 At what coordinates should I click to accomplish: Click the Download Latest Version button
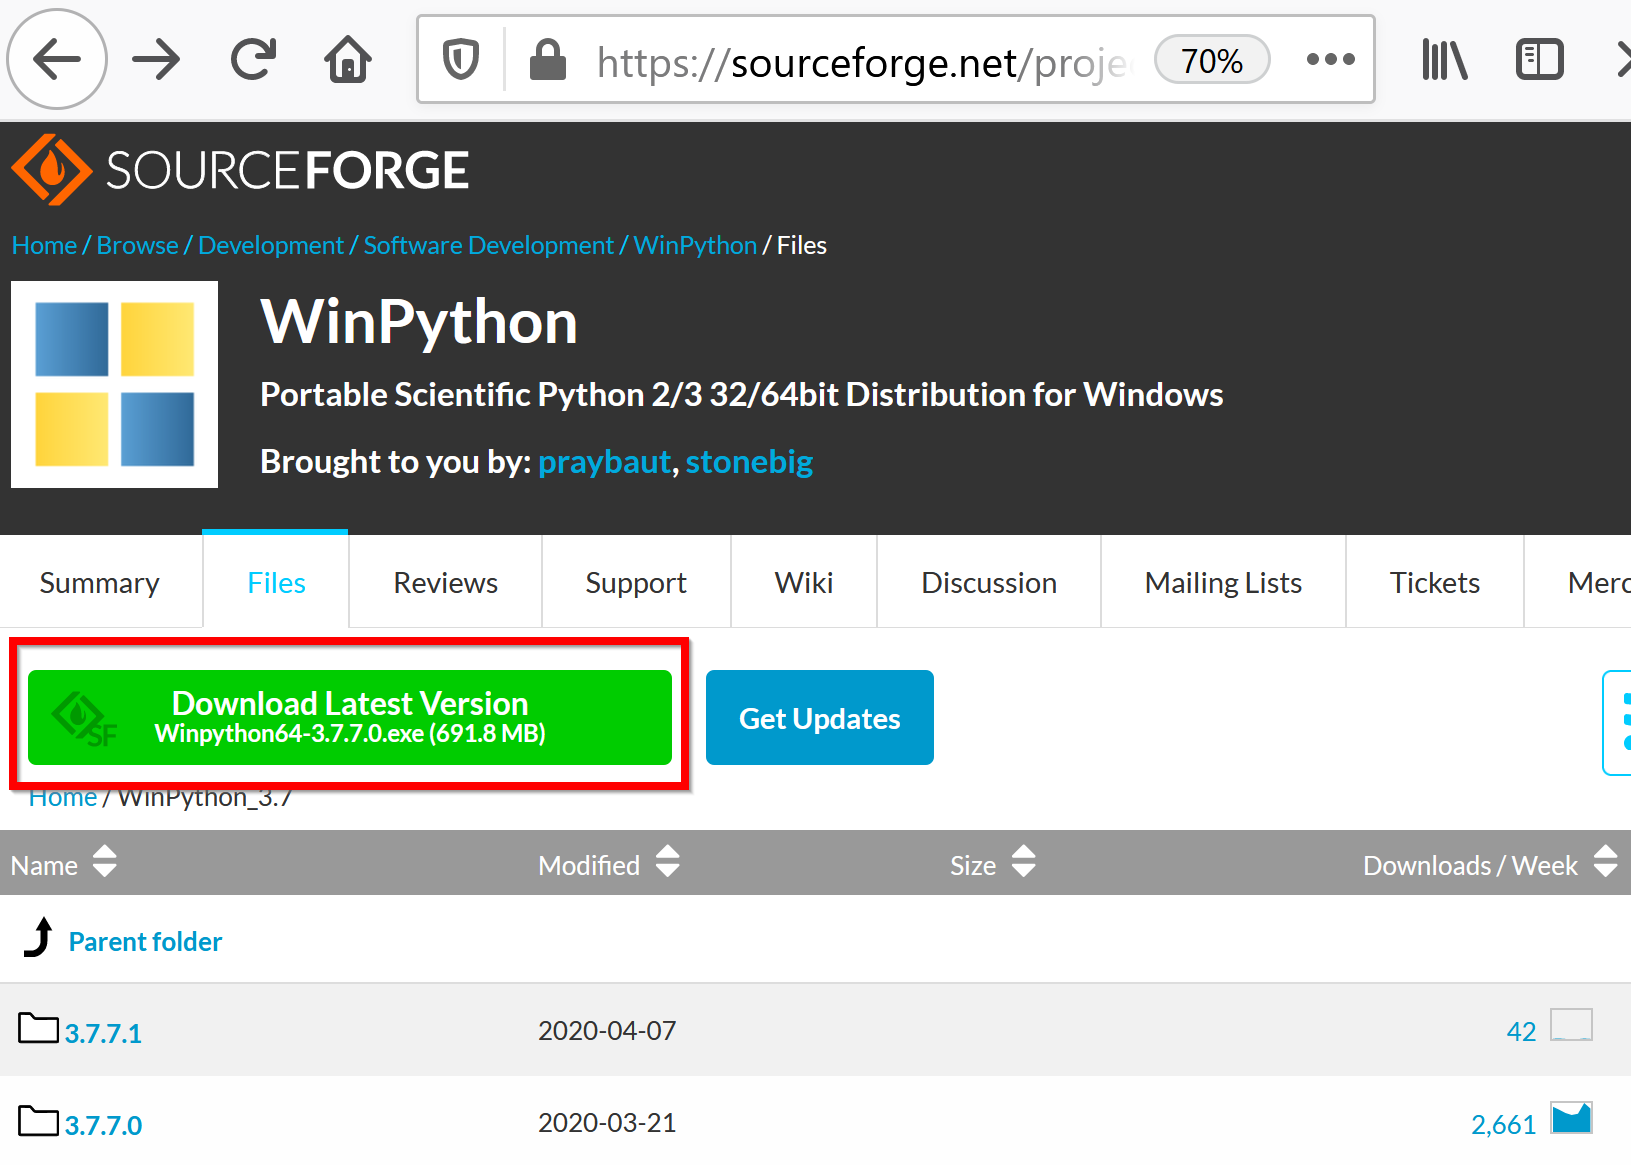coord(350,717)
